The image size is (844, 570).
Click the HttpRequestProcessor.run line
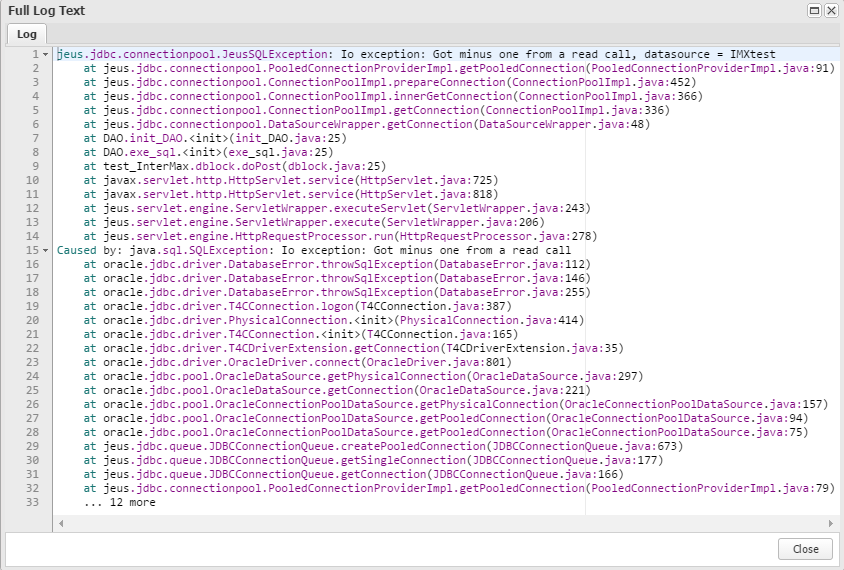pyautogui.click(x=341, y=236)
